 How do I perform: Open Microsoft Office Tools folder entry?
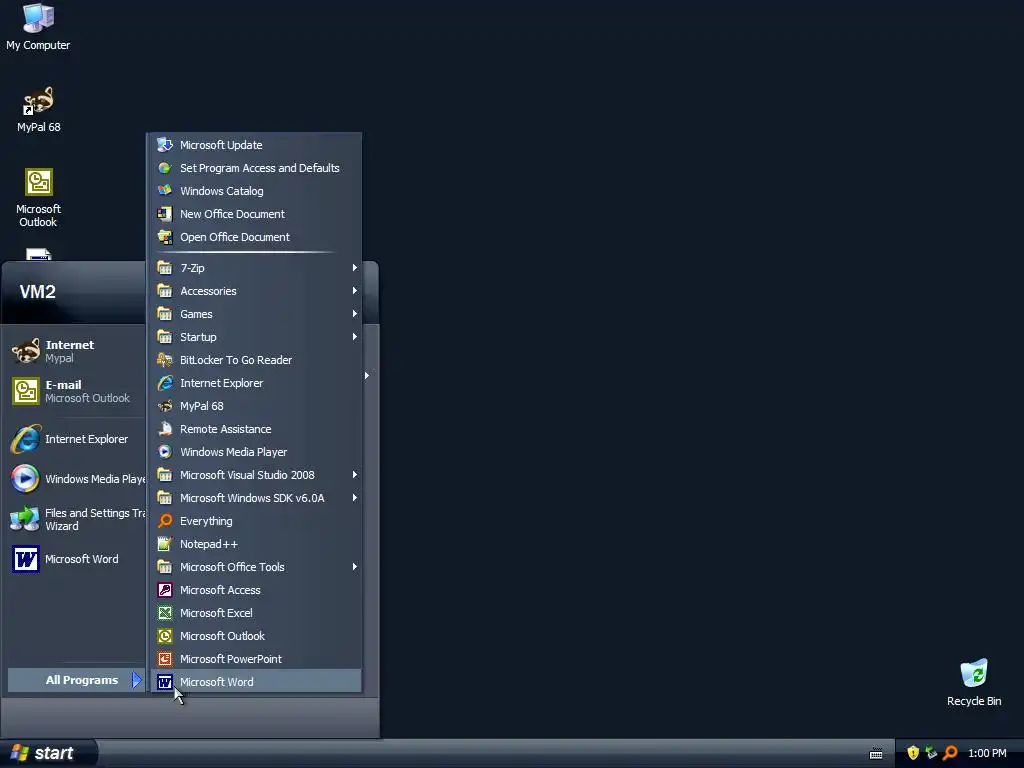point(256,567)
